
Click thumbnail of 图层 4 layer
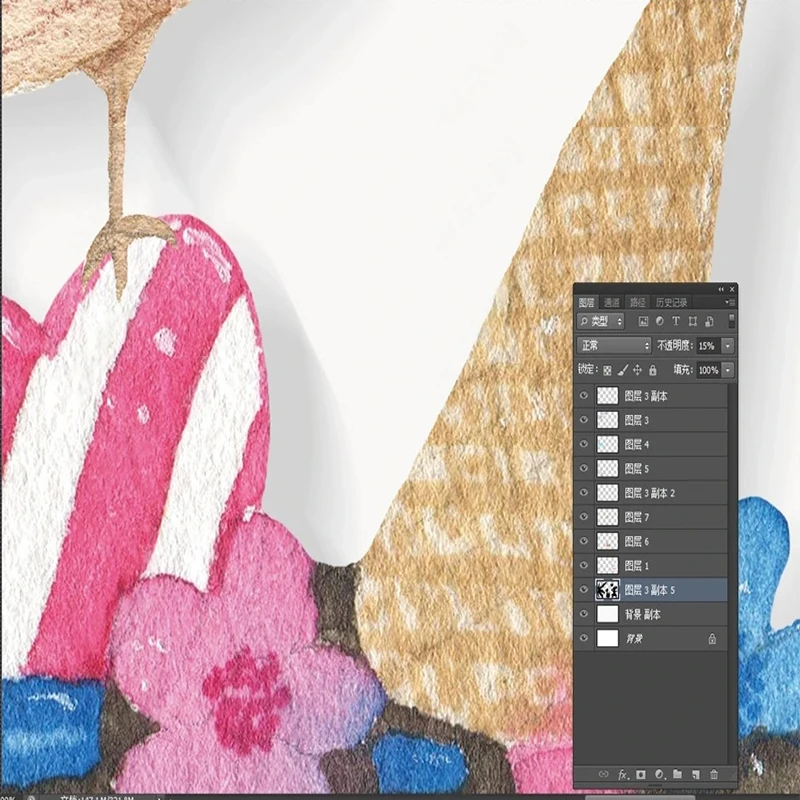[x=607, y=444]
